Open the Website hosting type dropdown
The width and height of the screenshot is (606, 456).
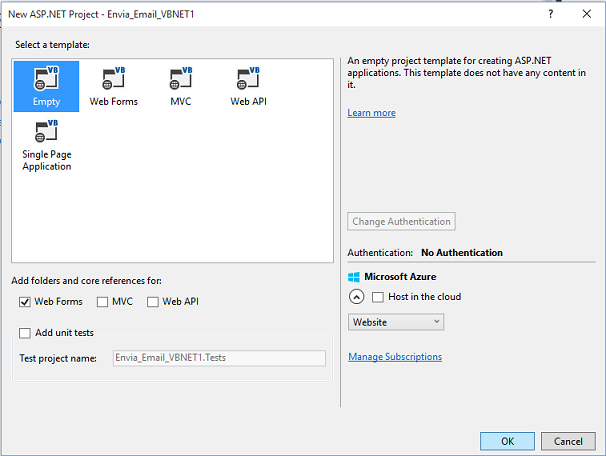[x=396, y=322]
